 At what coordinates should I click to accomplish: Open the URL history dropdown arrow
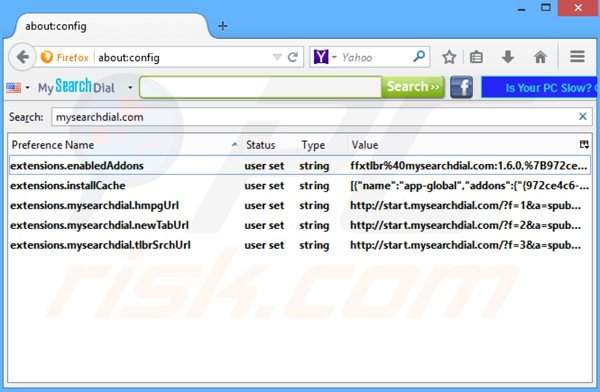277,57
